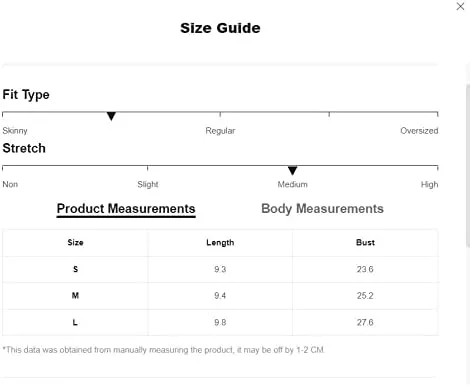
Task: Click the Oversized fit label
Action: point(419,131)
